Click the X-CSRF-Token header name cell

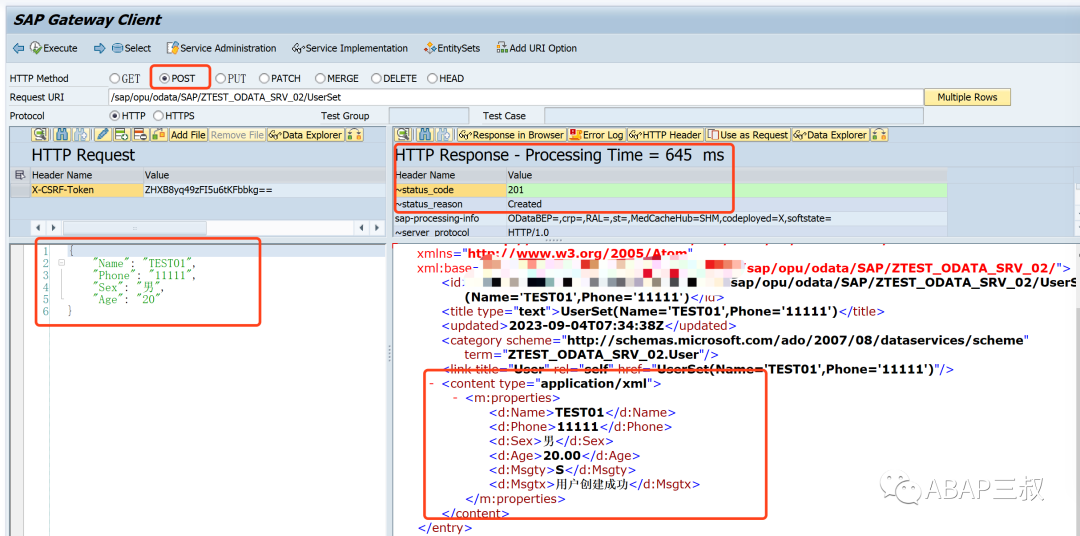(86, 189)
